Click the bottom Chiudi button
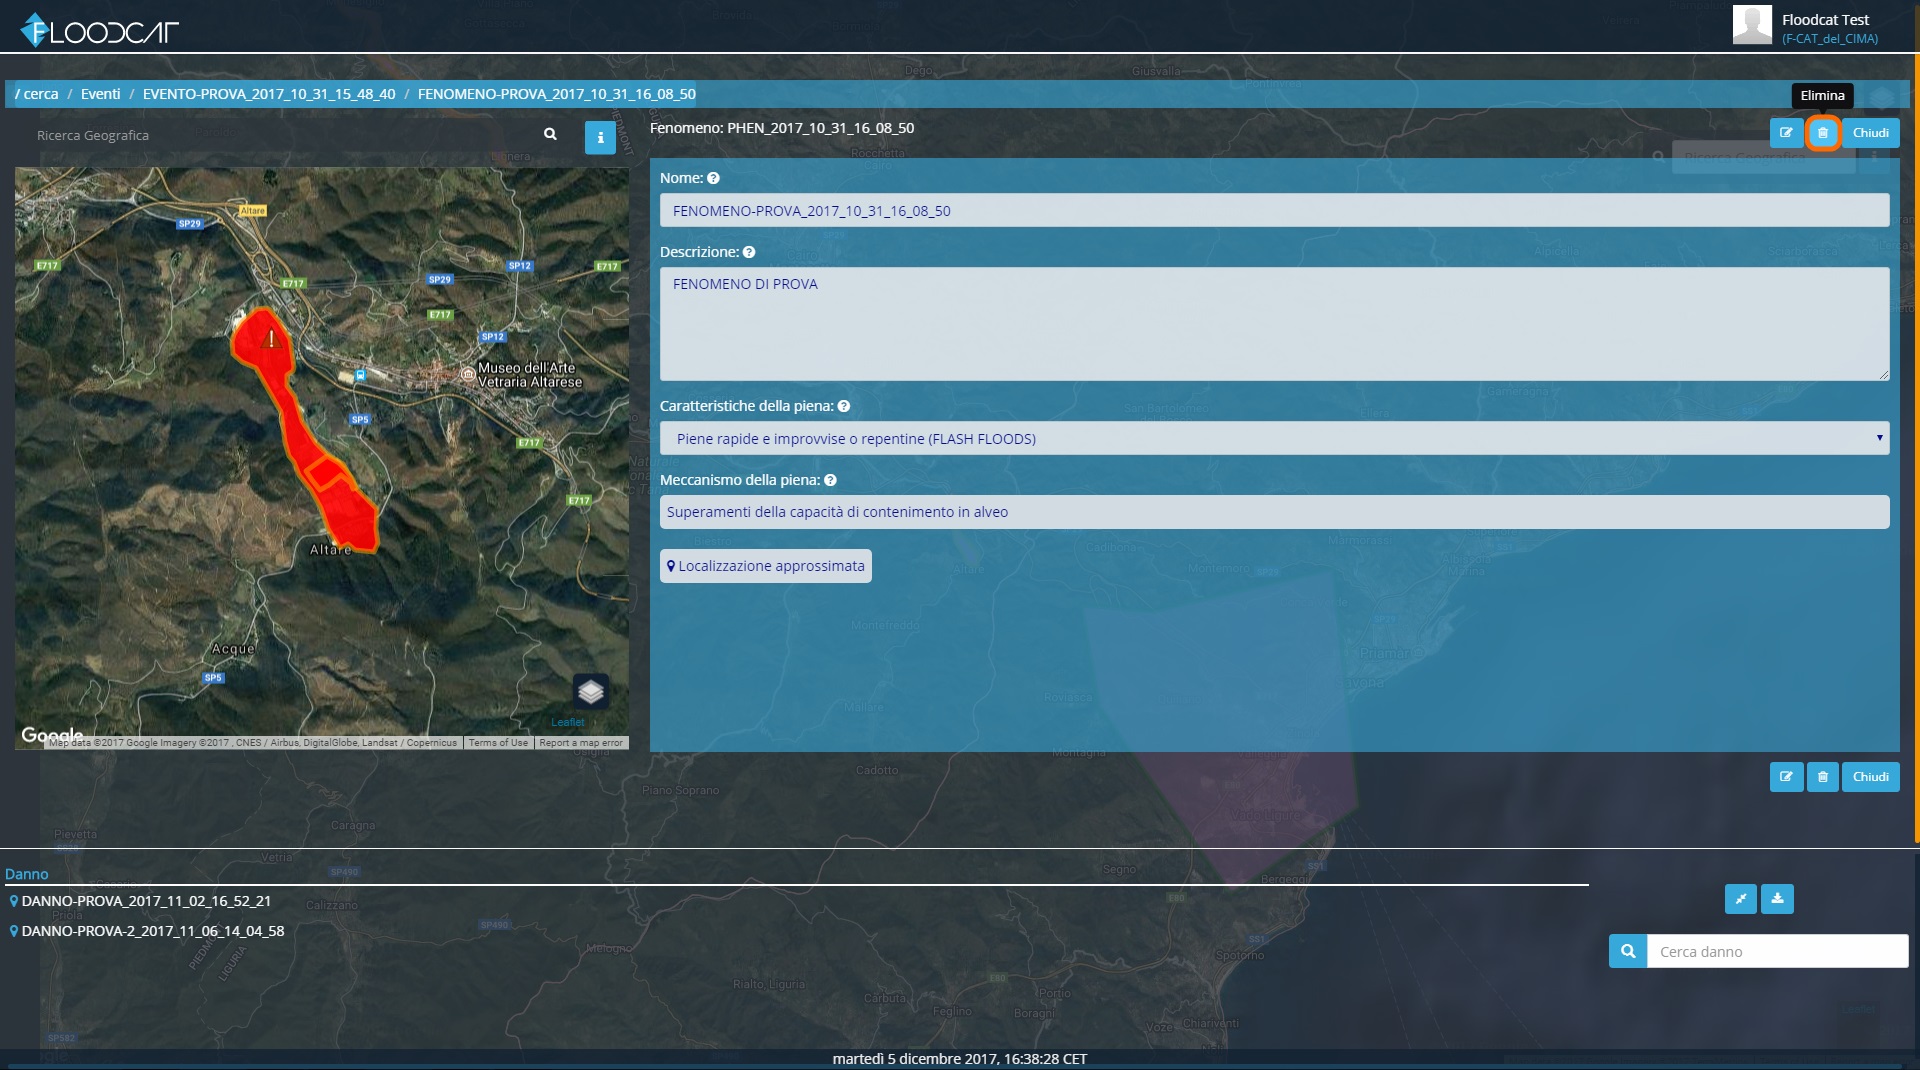Screen dimensions: 1920x1070 (1870, 777)
